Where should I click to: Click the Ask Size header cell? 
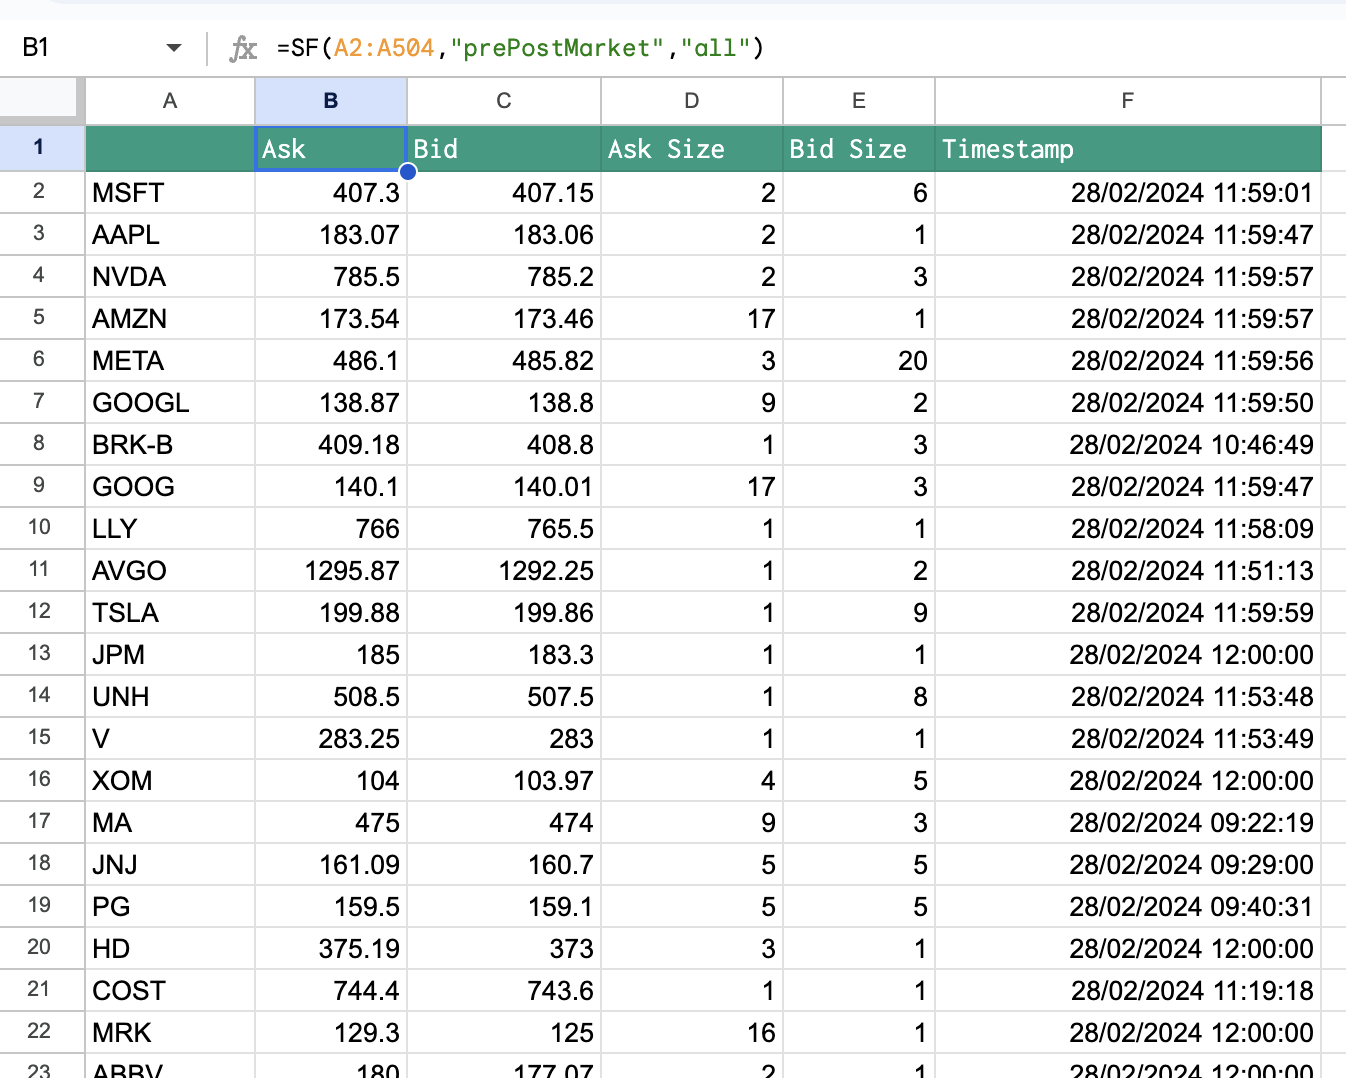pyautogui.click(x=692, y=149)
